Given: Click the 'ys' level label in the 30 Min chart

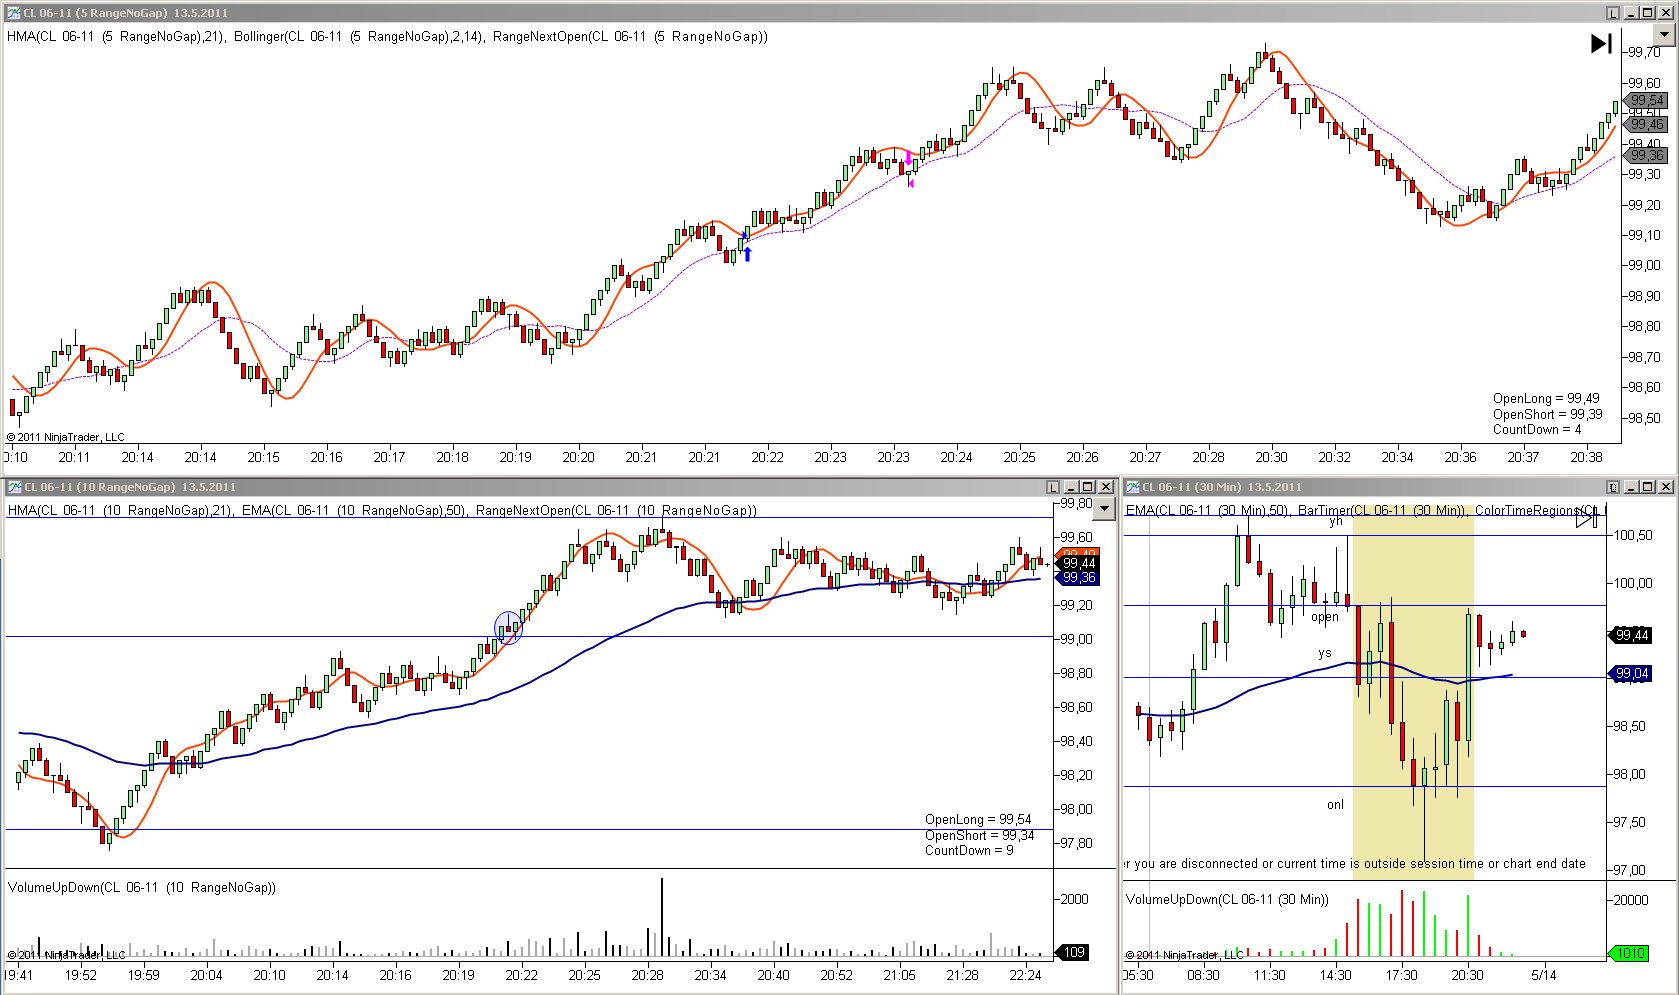Looking at the screenshot, I should (1325, 653).
